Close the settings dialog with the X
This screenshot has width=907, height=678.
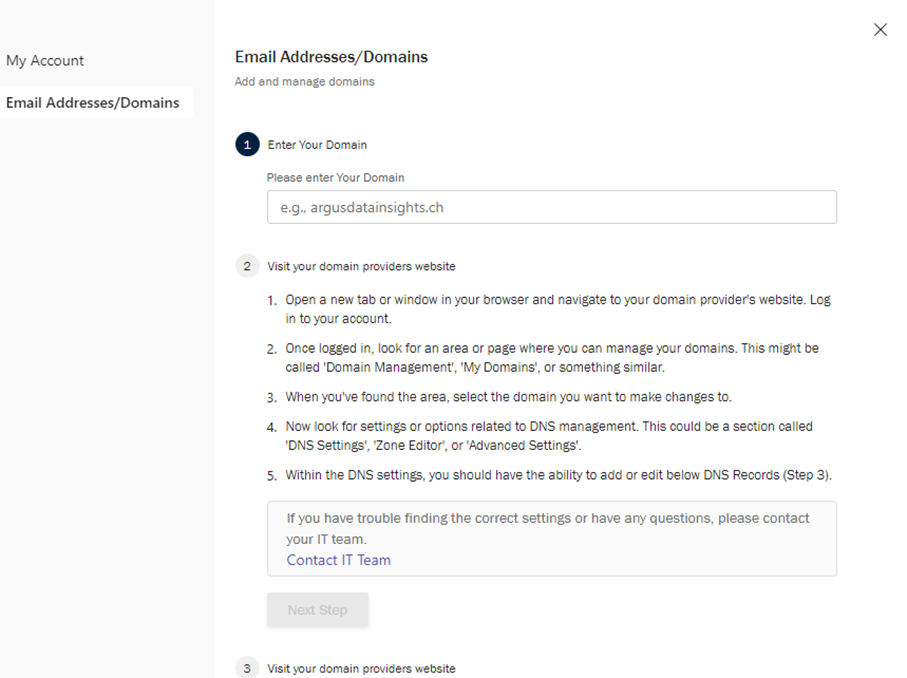click(x=880, y=30)
